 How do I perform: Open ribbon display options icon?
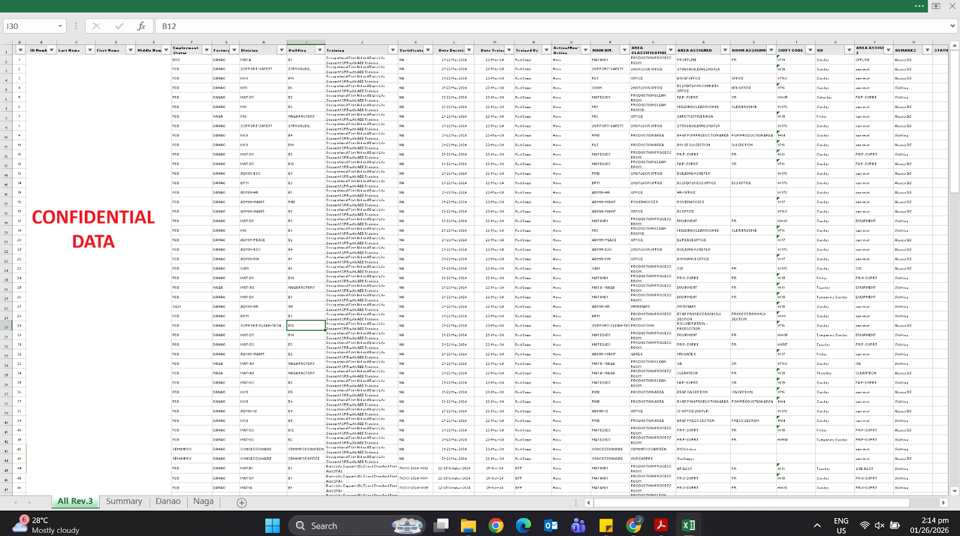(x=936, y=6)
